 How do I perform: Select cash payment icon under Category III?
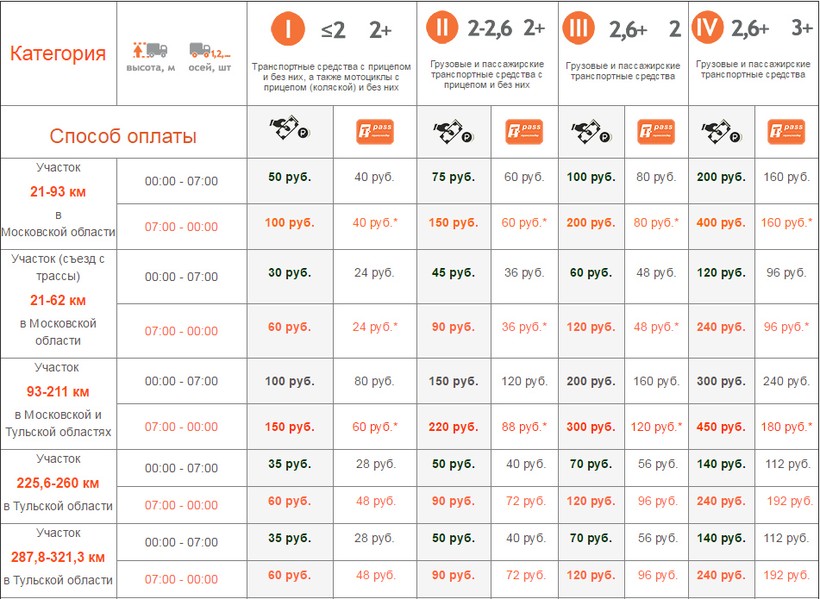pyautogui.click(x=591, y=131)
